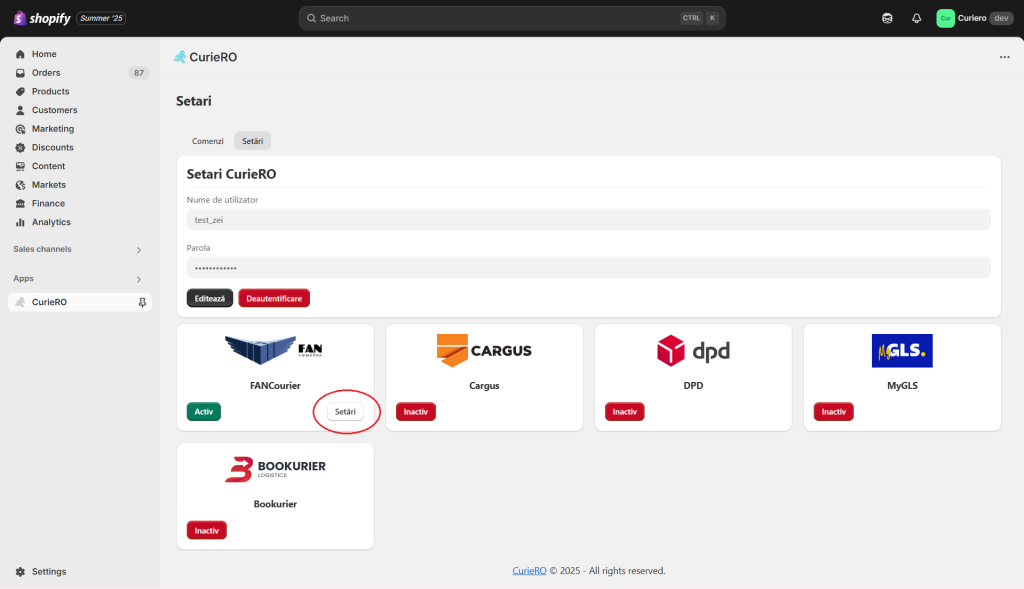The width and height of the screenshot is (1024, 589).
Task: Open Content in the sidebar
Action: (48, 167)
